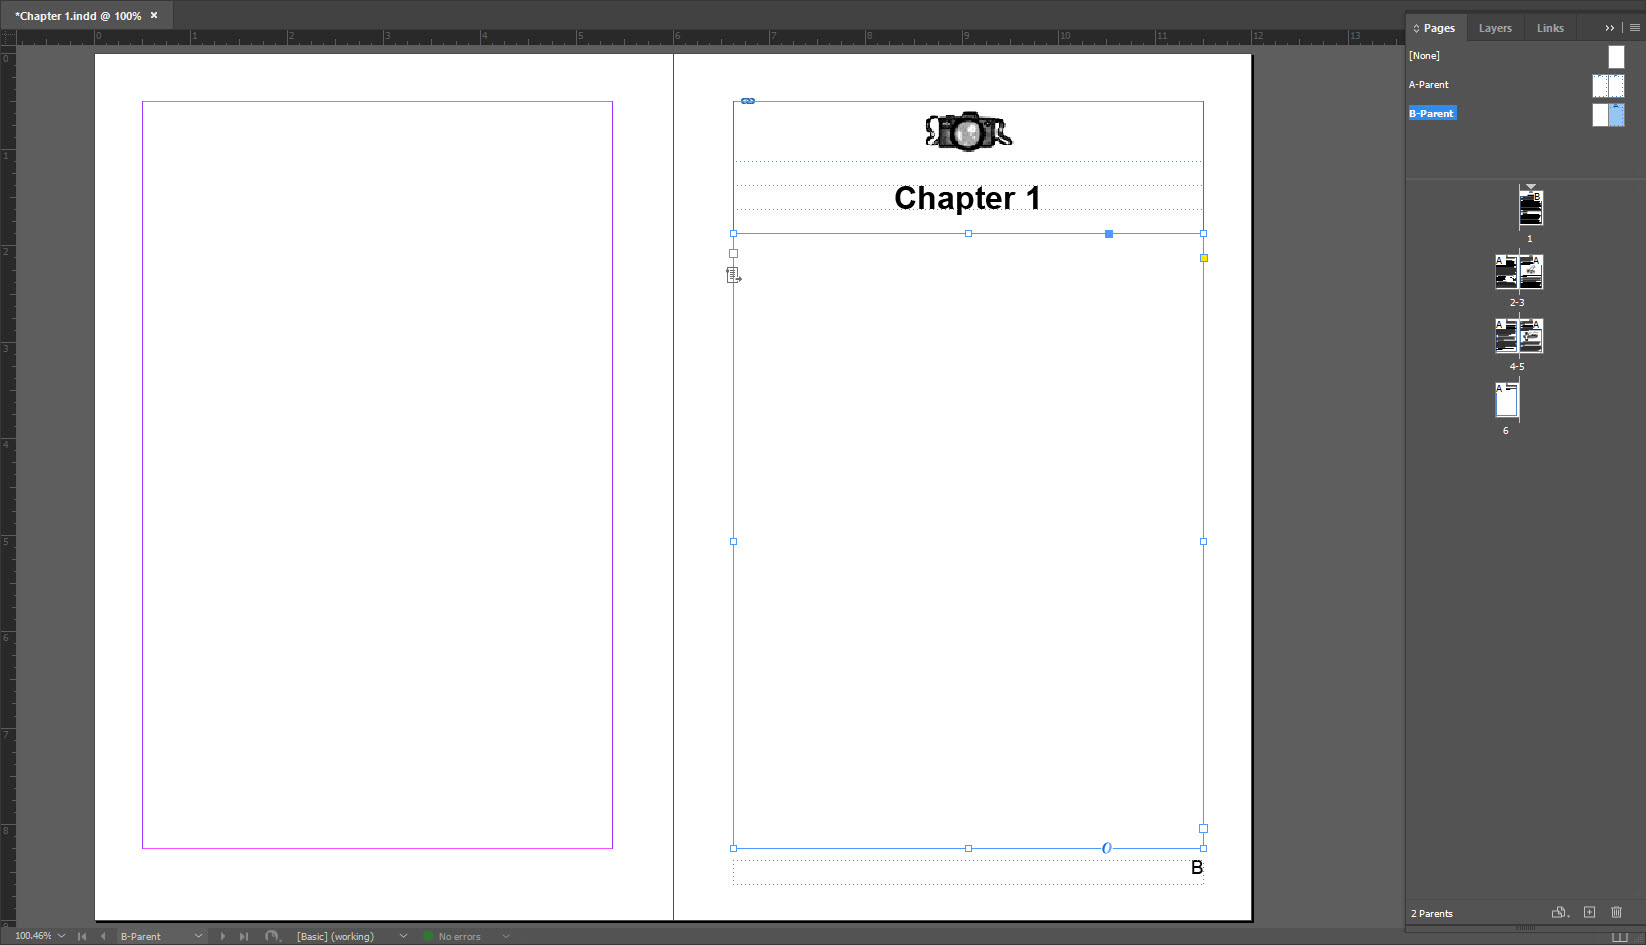
Task: Switch to the Links tab
Action: tap(1549, 27)
